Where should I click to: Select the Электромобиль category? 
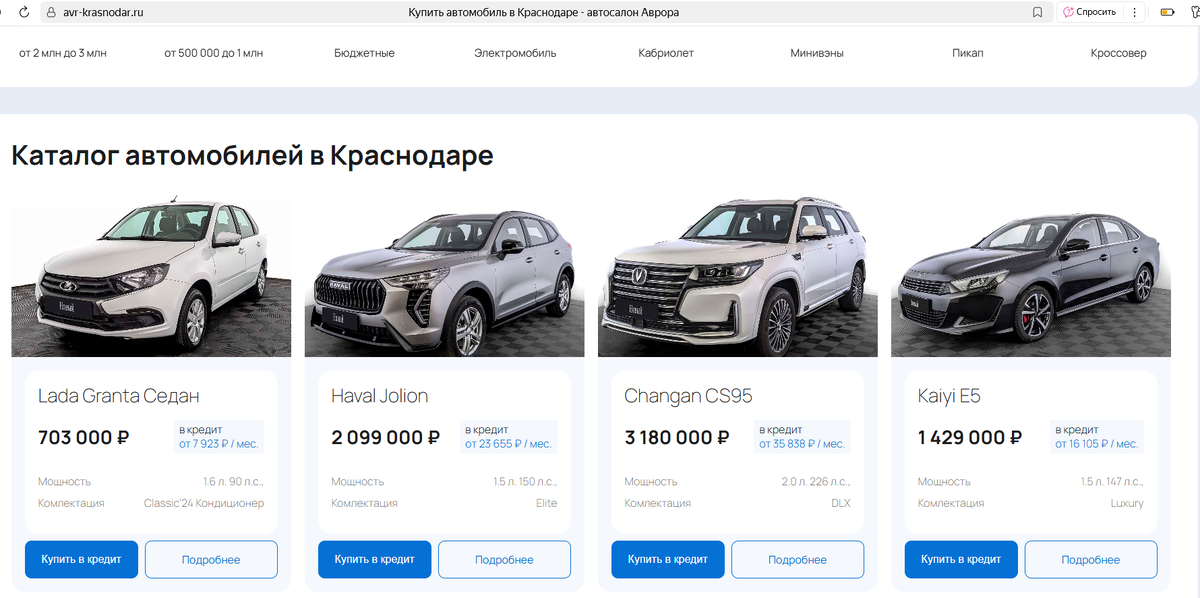pyautogui.click(x=515, y=53)
